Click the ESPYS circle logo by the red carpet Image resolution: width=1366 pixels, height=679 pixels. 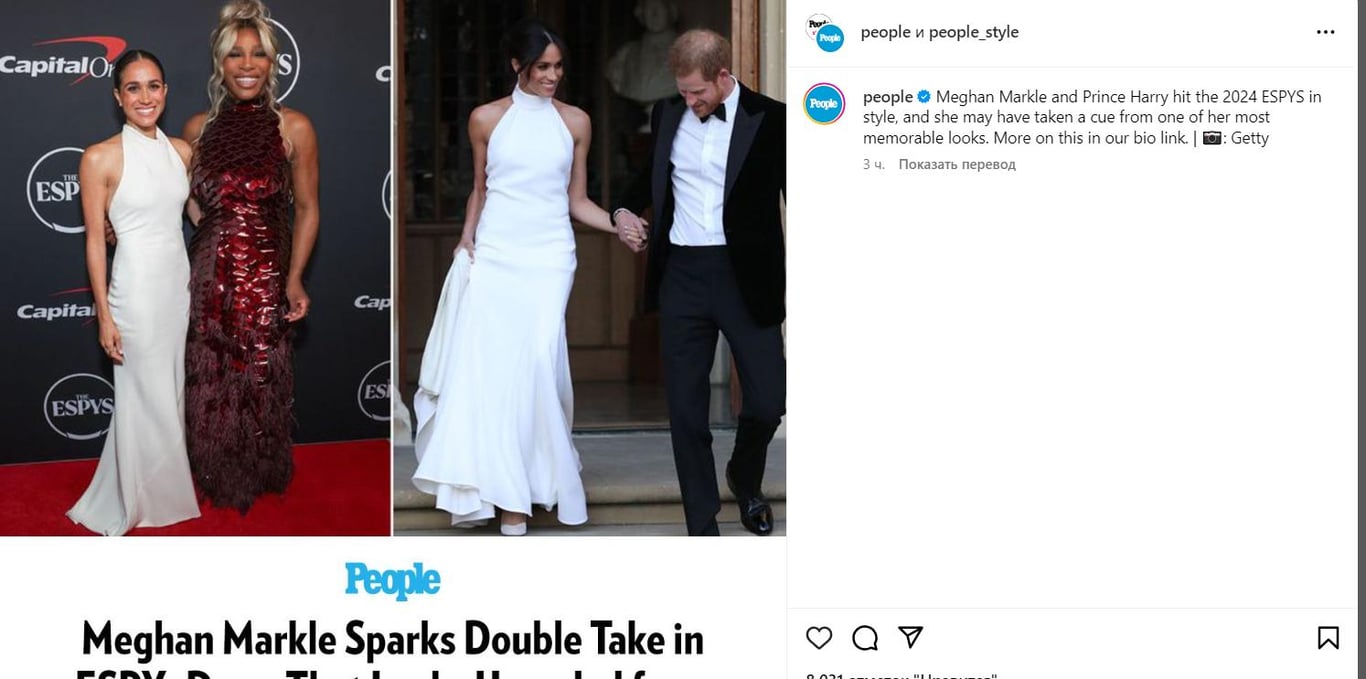tap(79, 406)
